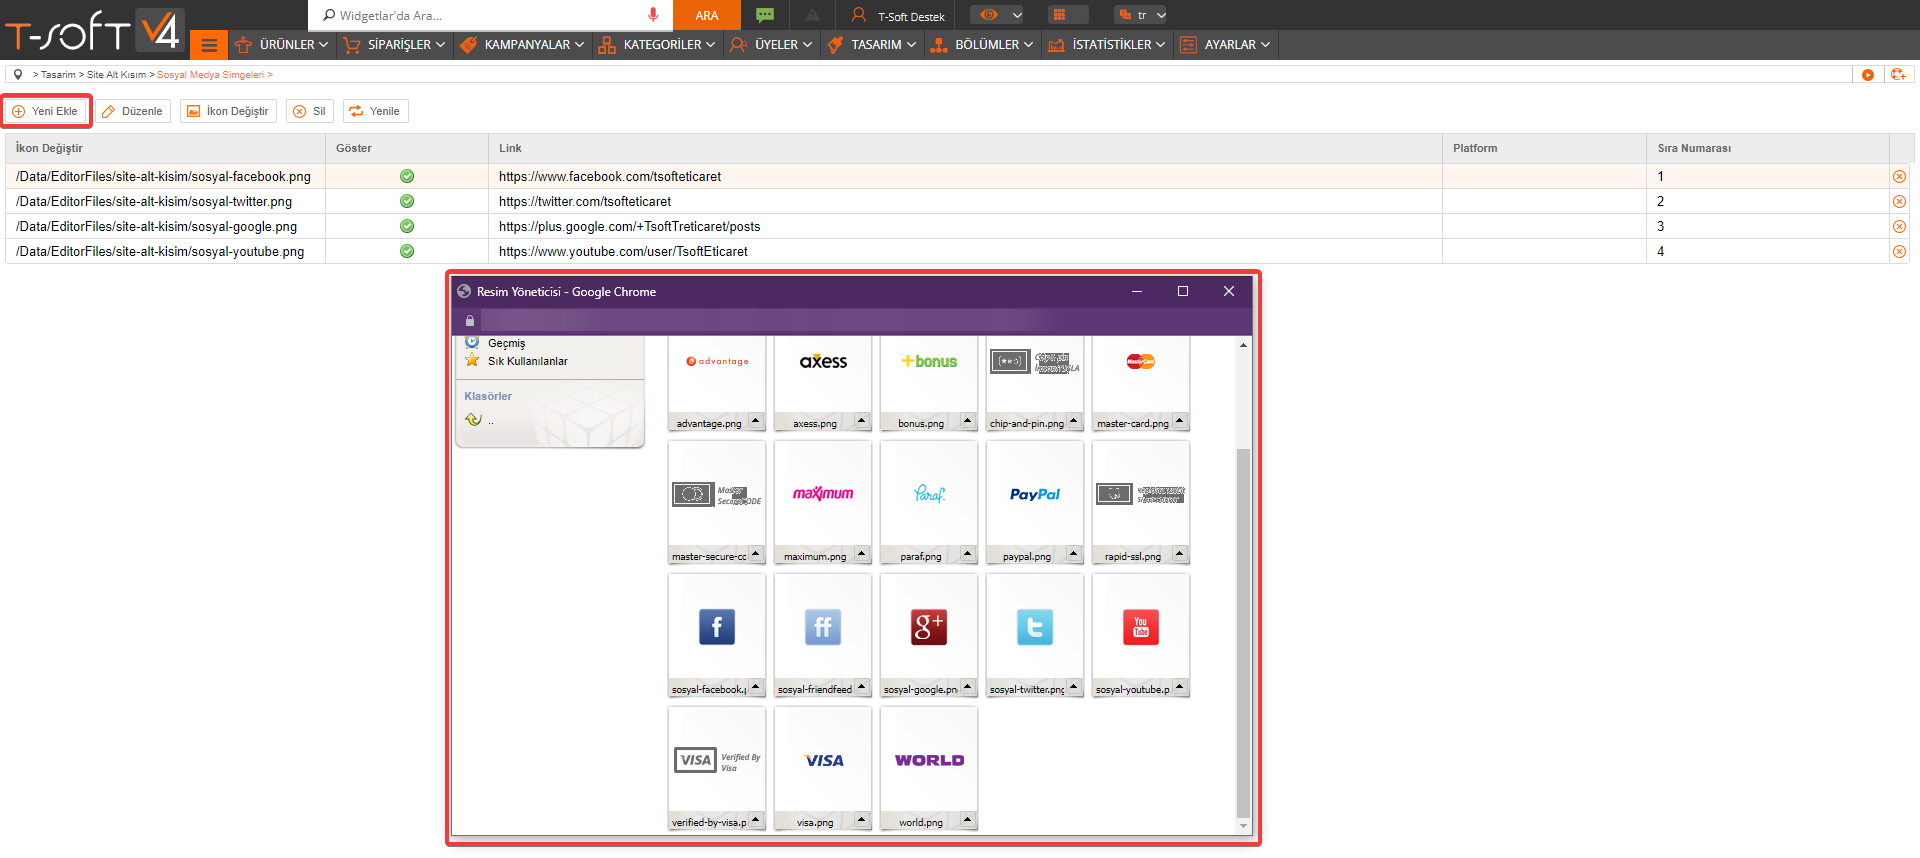Open the orange grid apps icon

(1059, 15)
